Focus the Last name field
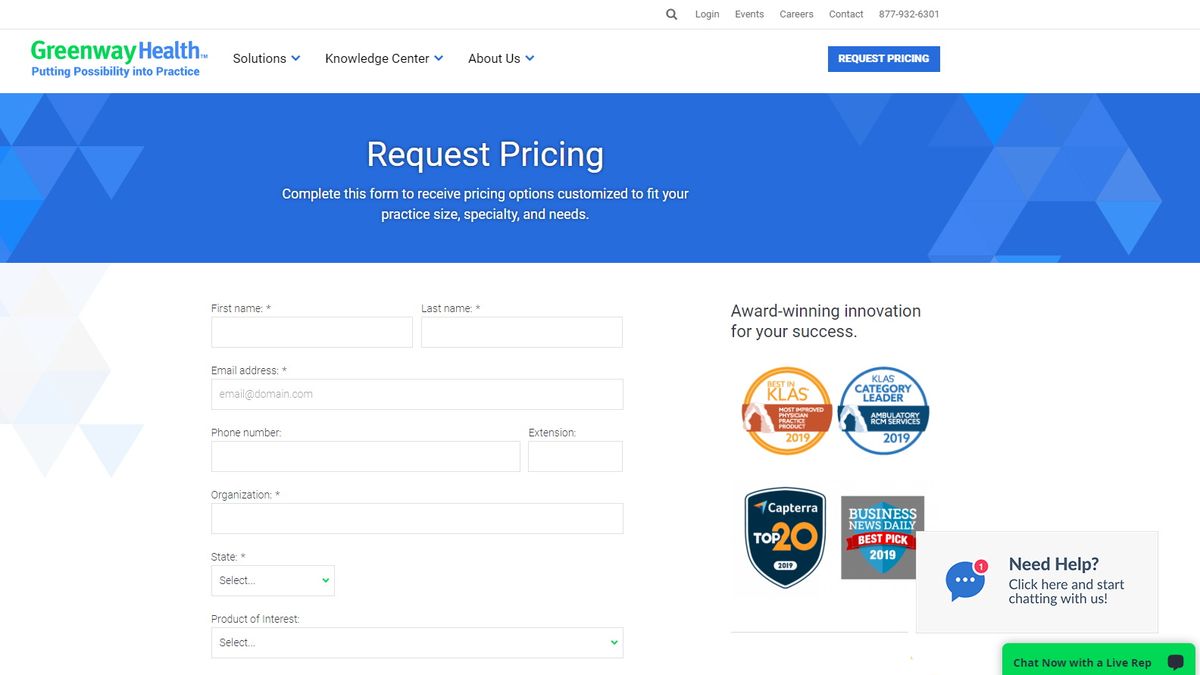Viewport: 1200px width, 675px height. click(x=522, y=332)
